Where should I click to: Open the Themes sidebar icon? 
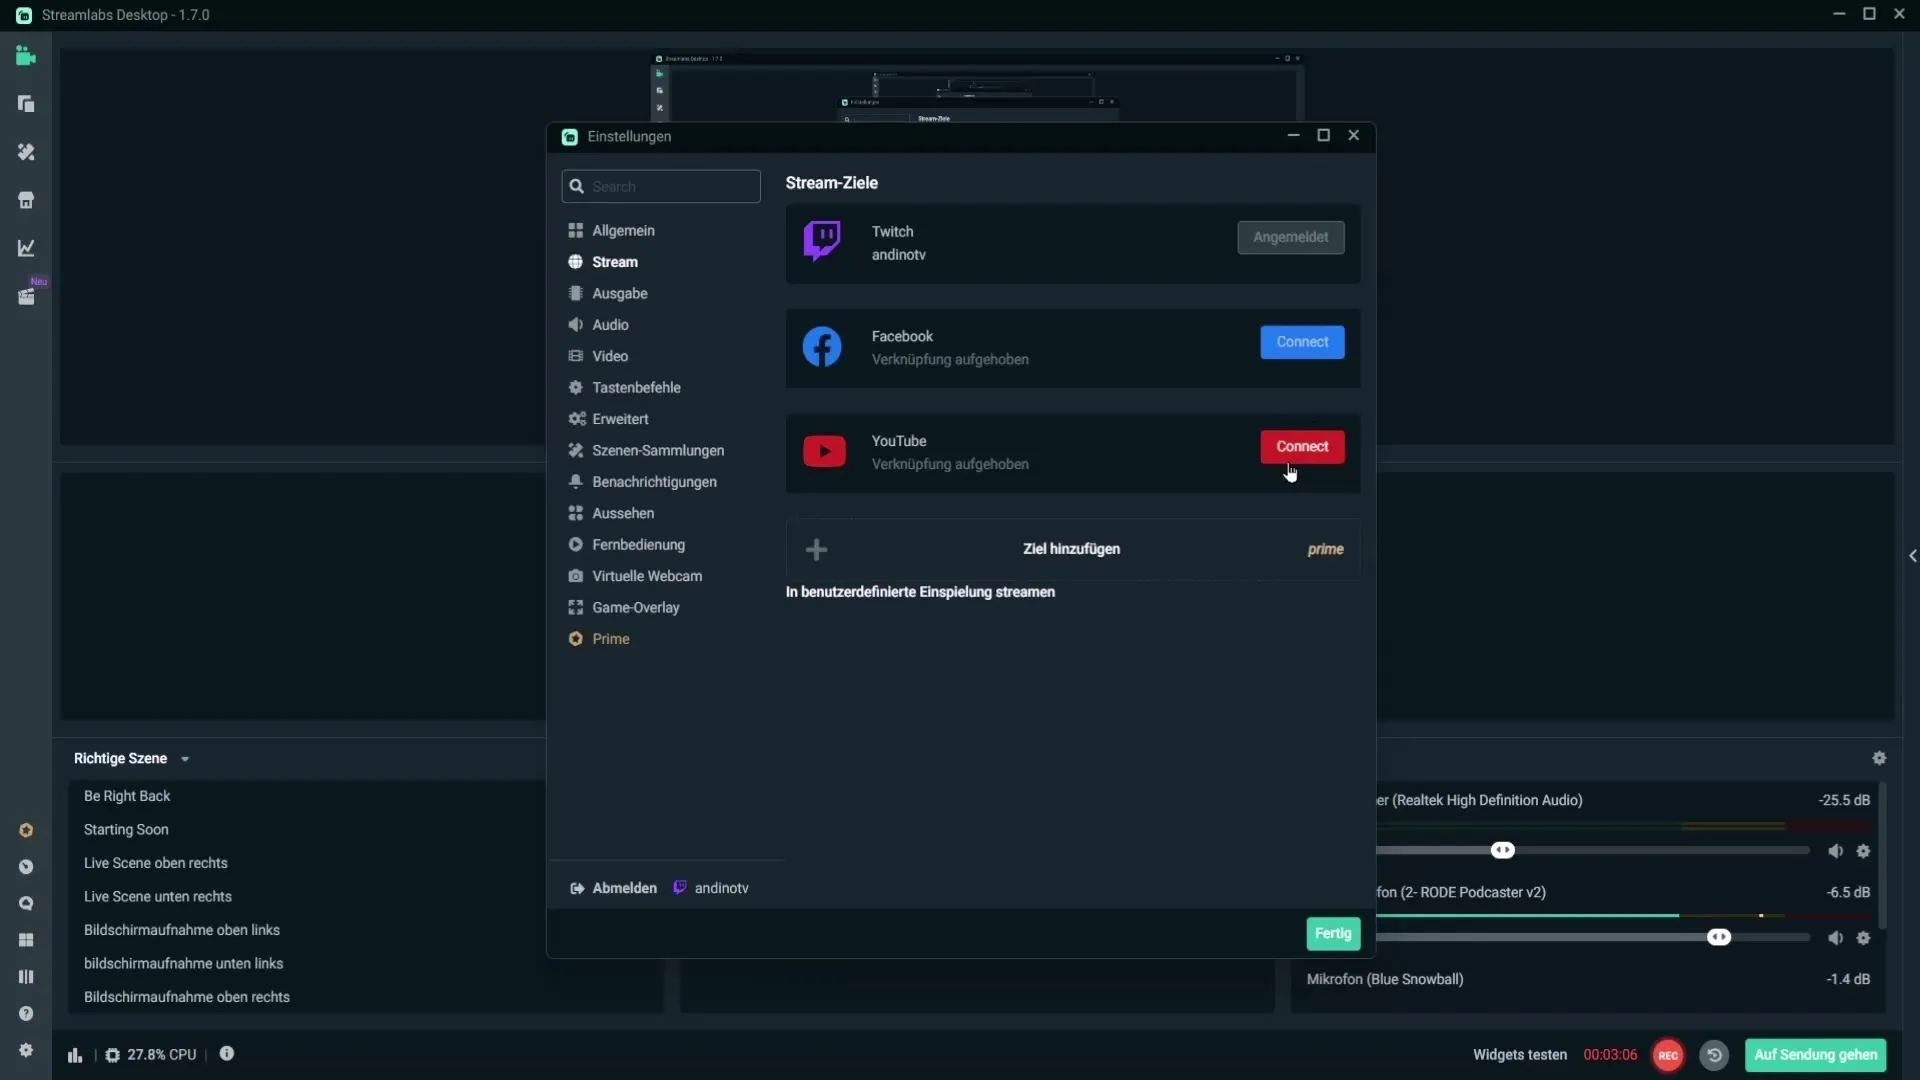pos(26,152)
